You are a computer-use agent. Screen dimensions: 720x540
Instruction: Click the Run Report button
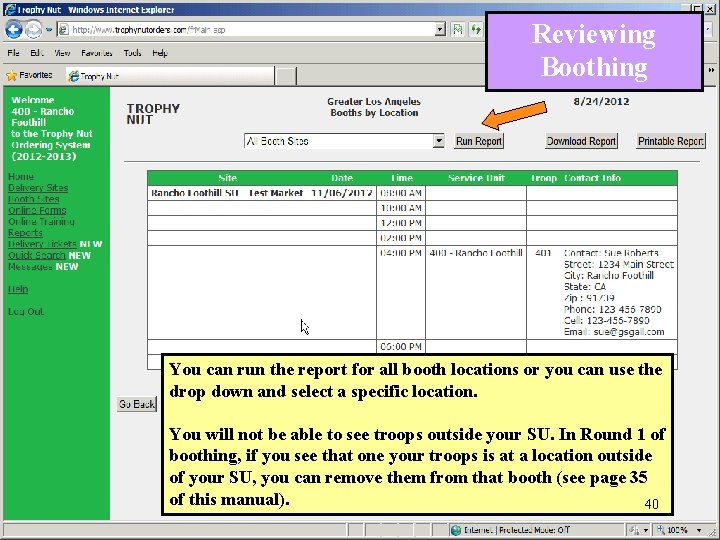(x=479, y=141)
